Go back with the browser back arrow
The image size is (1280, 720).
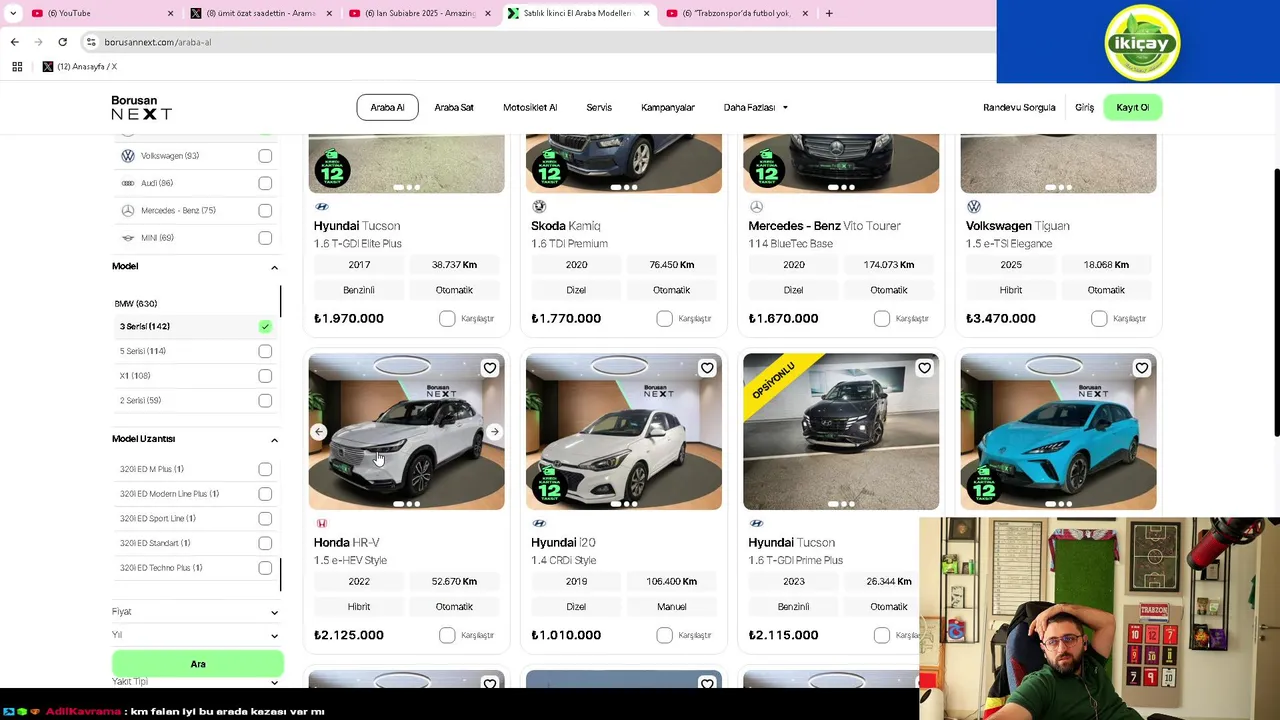click(14, 42)
